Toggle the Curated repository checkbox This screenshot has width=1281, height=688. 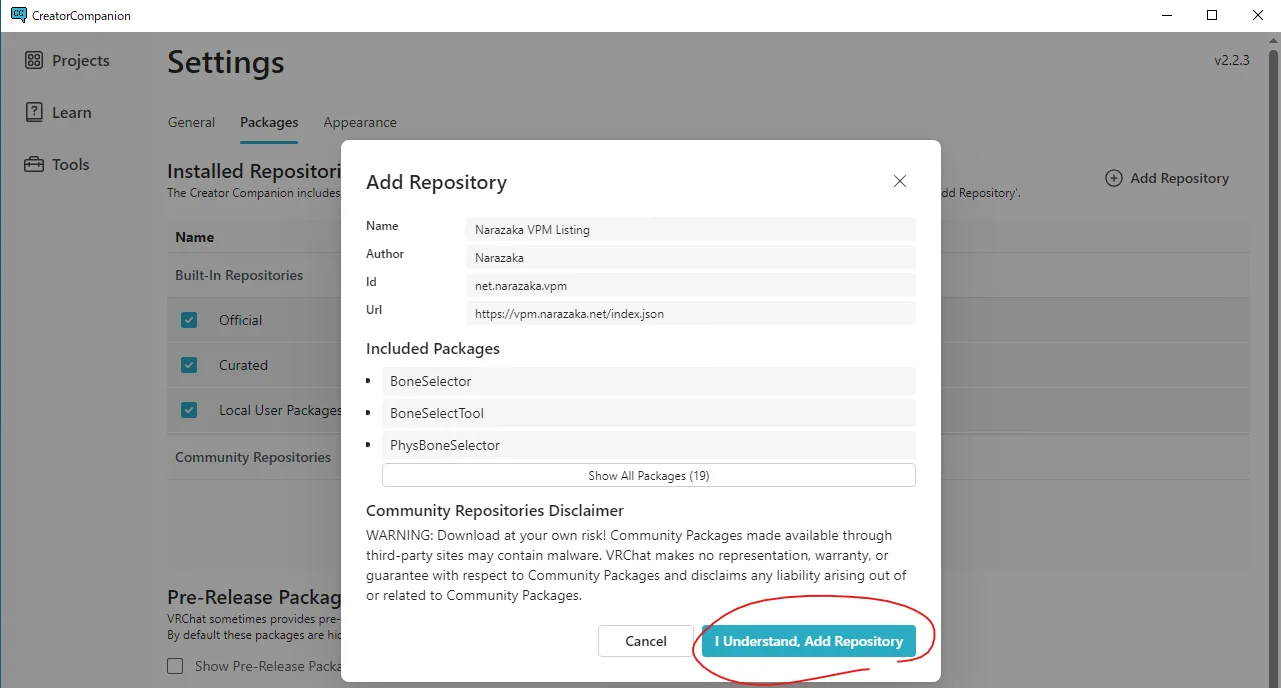pyautogui.click(x=189, y=365)
